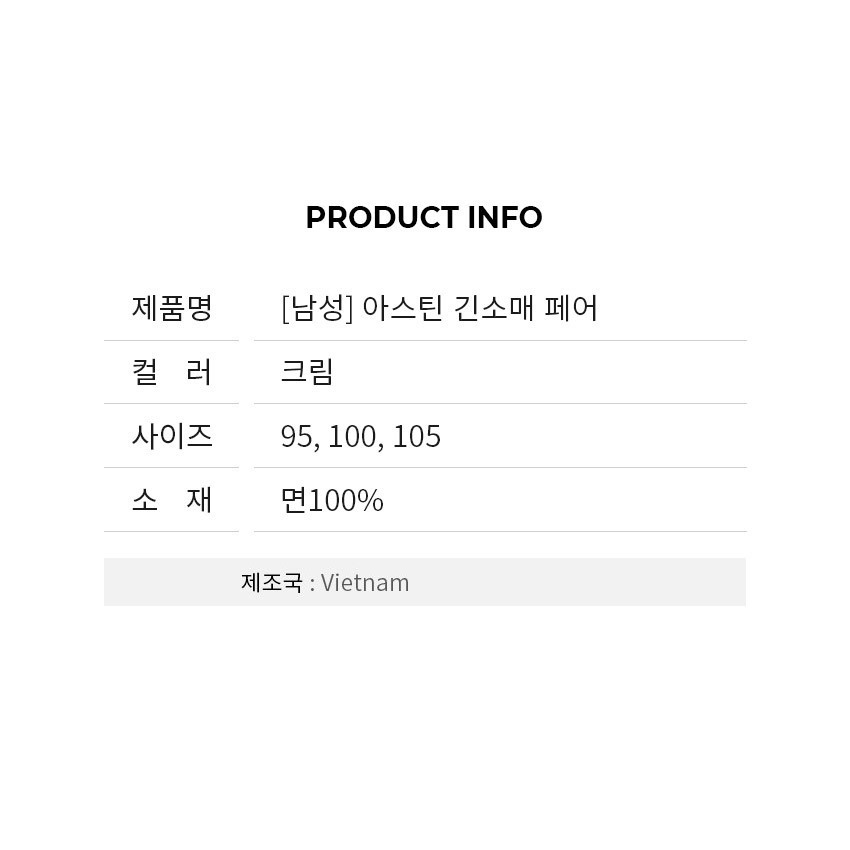Pick size 105 in the size row
The image size is (850, 850).
(x=416, y=437)
